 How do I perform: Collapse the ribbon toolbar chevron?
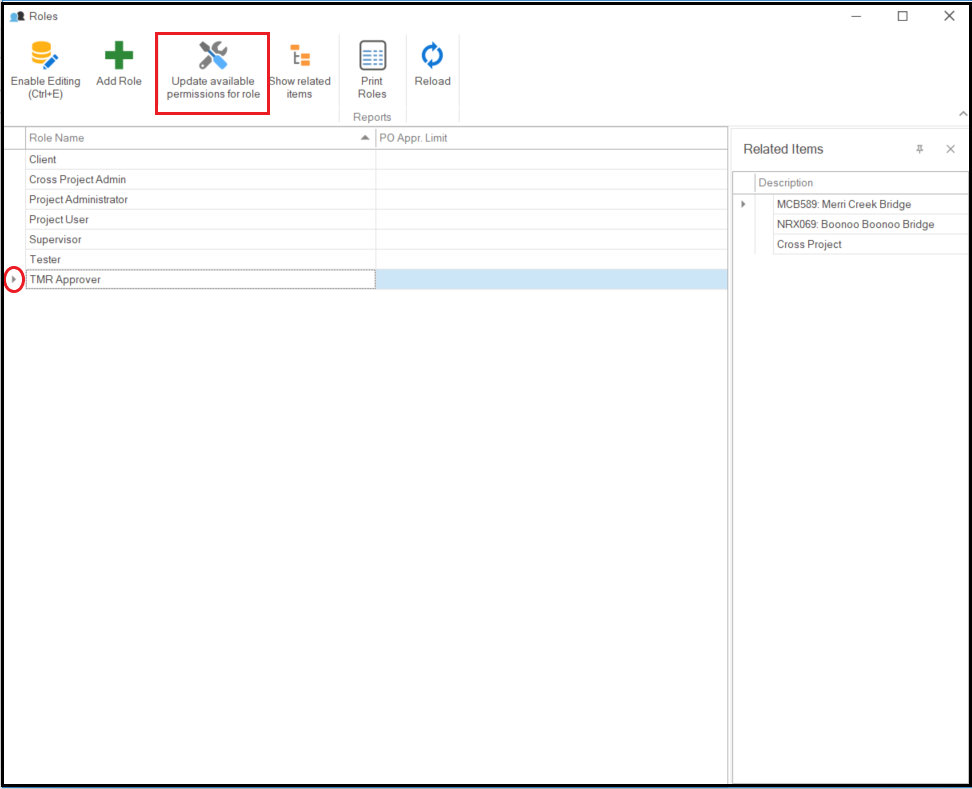[962, 114]
